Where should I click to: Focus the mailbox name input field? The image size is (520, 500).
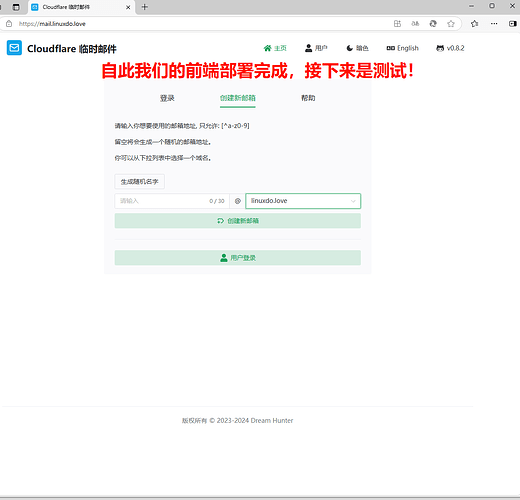[x=172, y=201]
